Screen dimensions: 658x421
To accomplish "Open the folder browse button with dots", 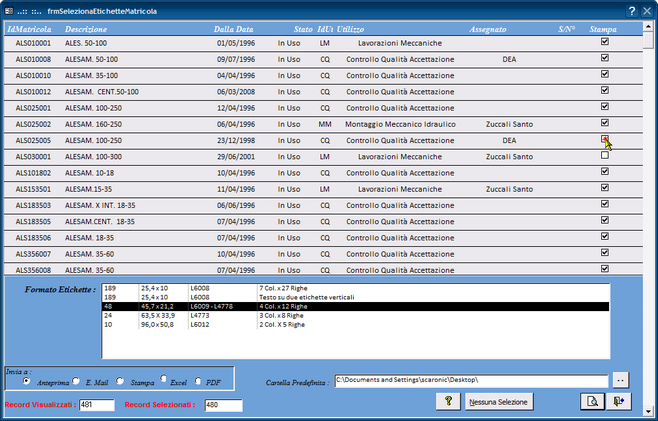I will click(x=621, y=380).
